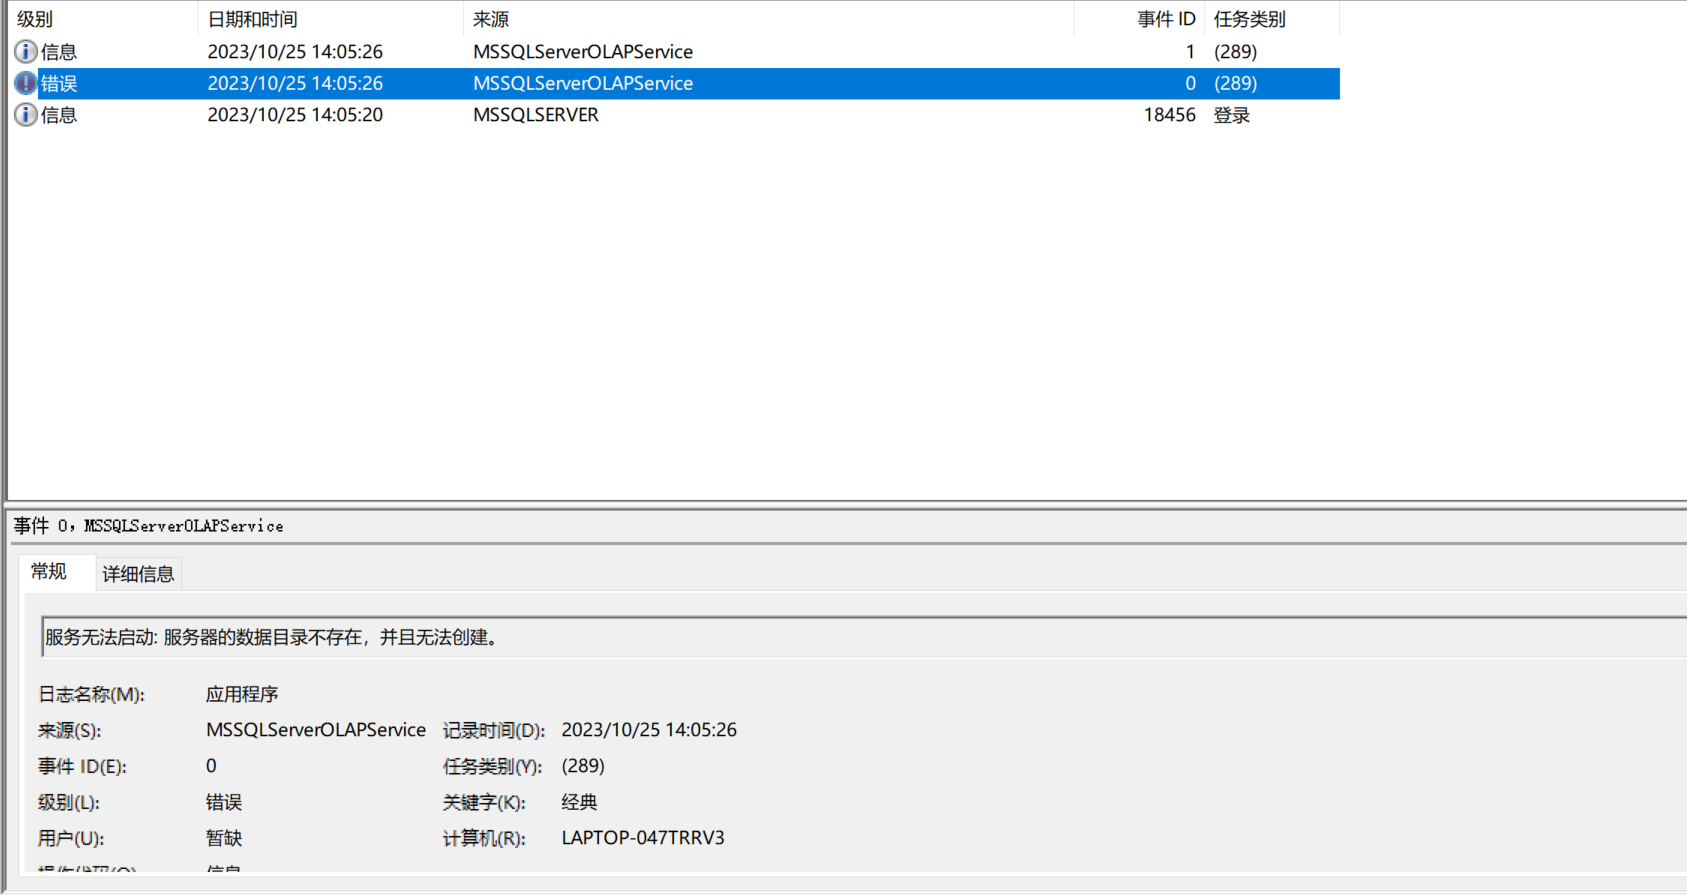1687x895 pixels.
Task: Click the 任务类别 column header
Action: pos(1249,19)
